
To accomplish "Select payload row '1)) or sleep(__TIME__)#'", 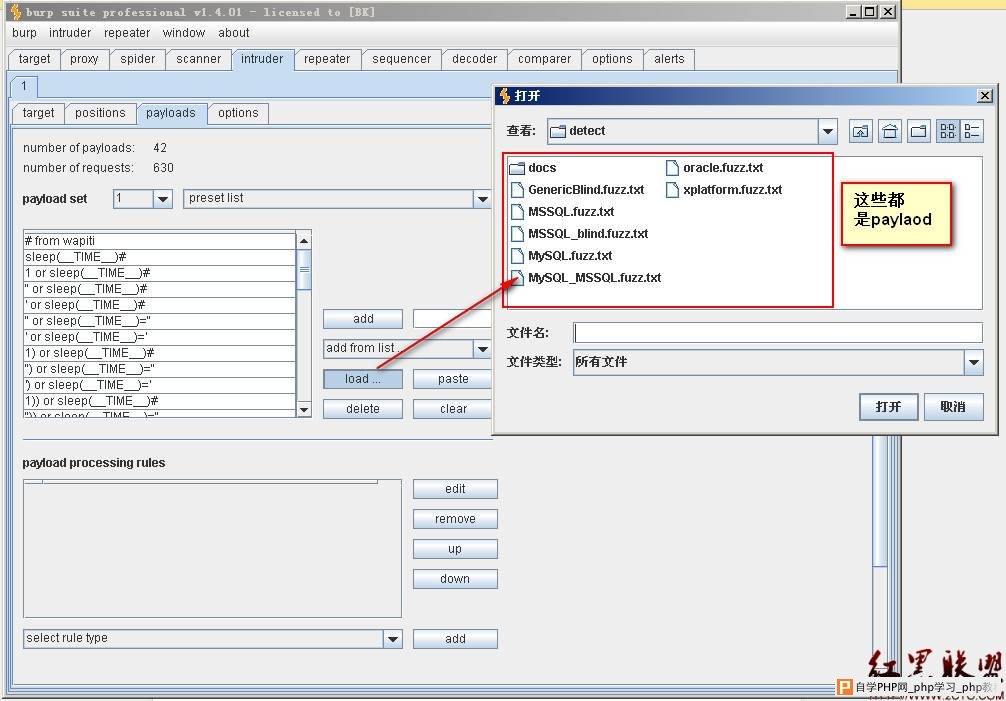I will (x=159, y=401).
